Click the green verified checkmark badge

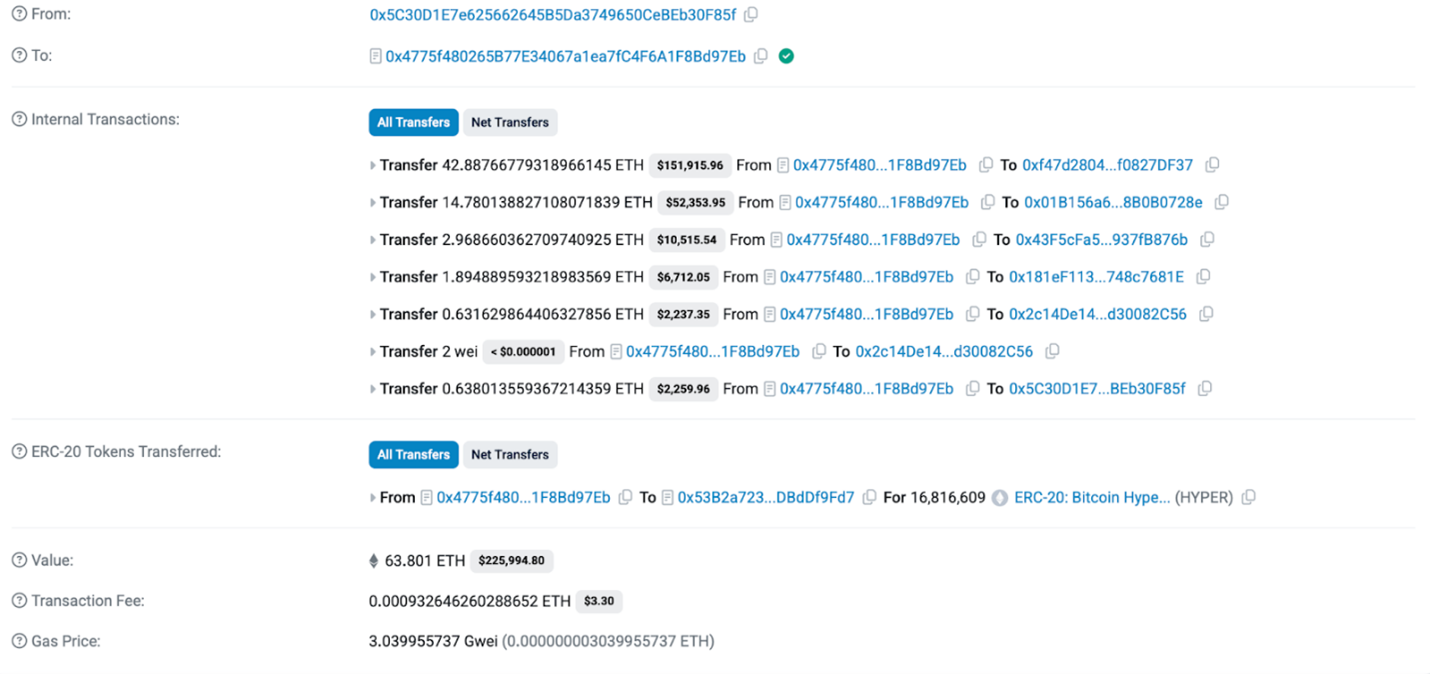787,56
